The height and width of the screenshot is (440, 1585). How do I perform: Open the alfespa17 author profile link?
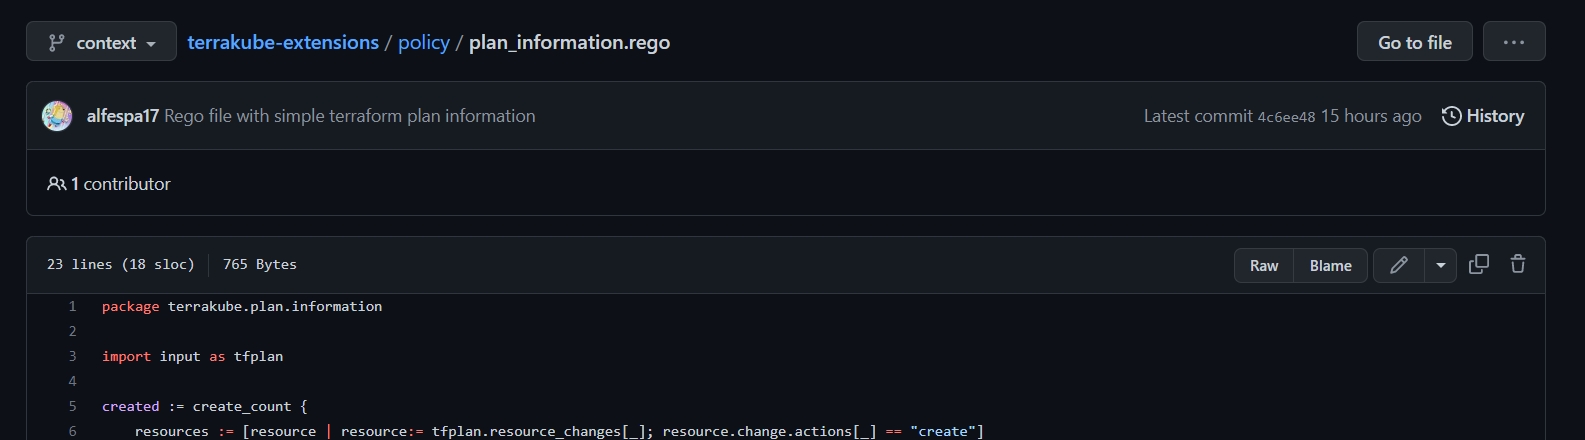(x=122, y=116)
